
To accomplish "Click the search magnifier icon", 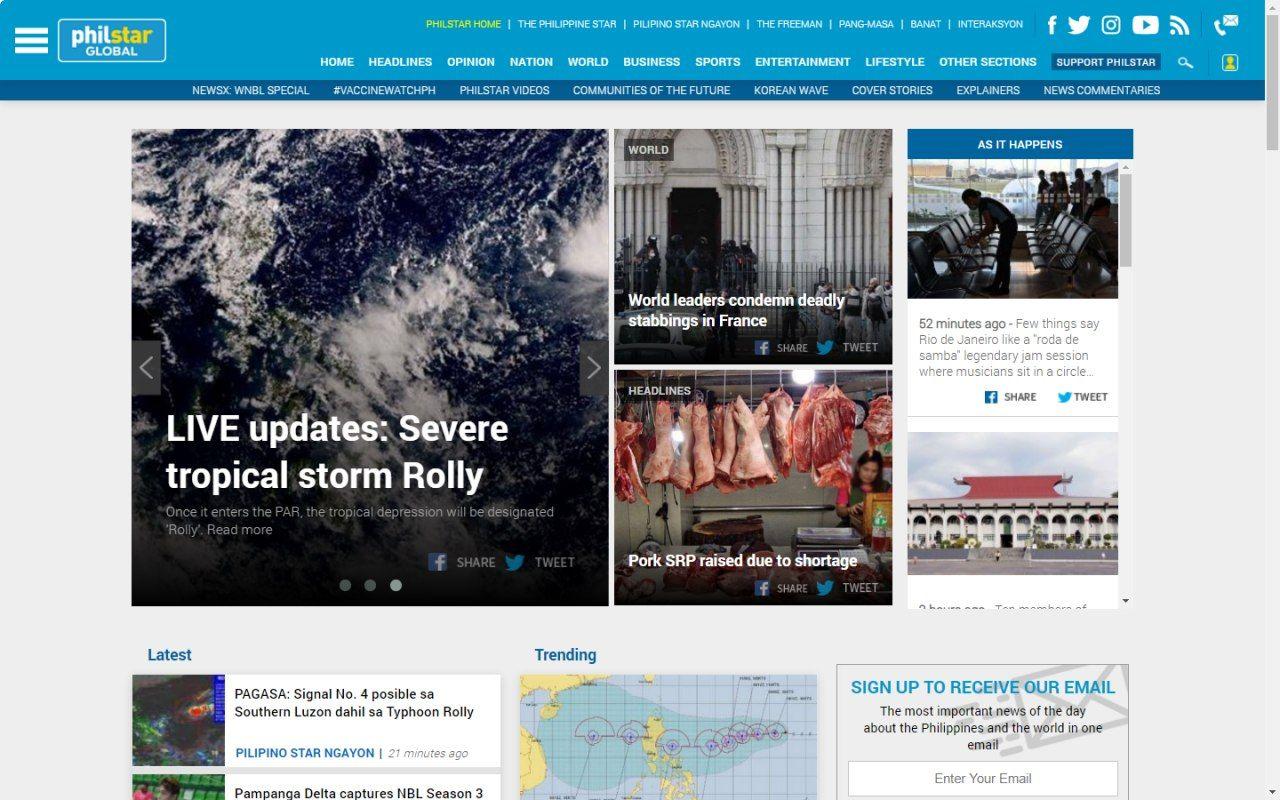I will coord(1185,62).
